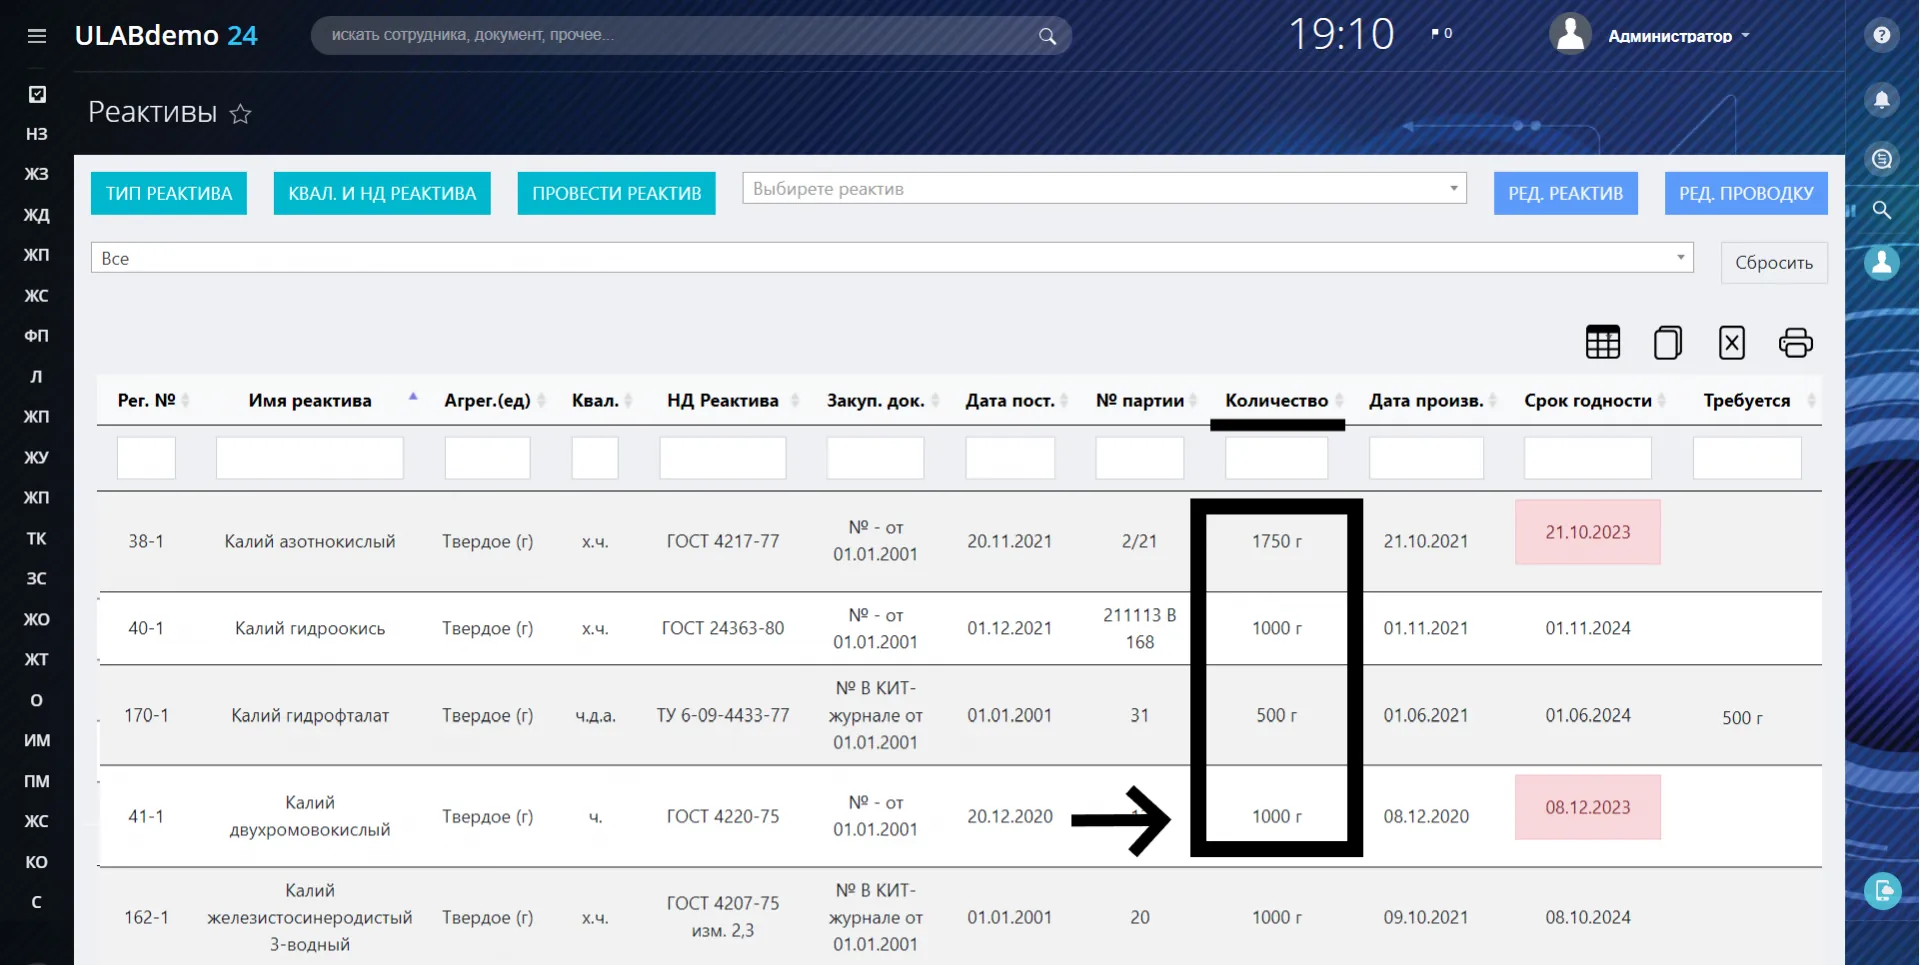Focus the Количество column filter field
1920x965 pixels.
pos(1277,458)
